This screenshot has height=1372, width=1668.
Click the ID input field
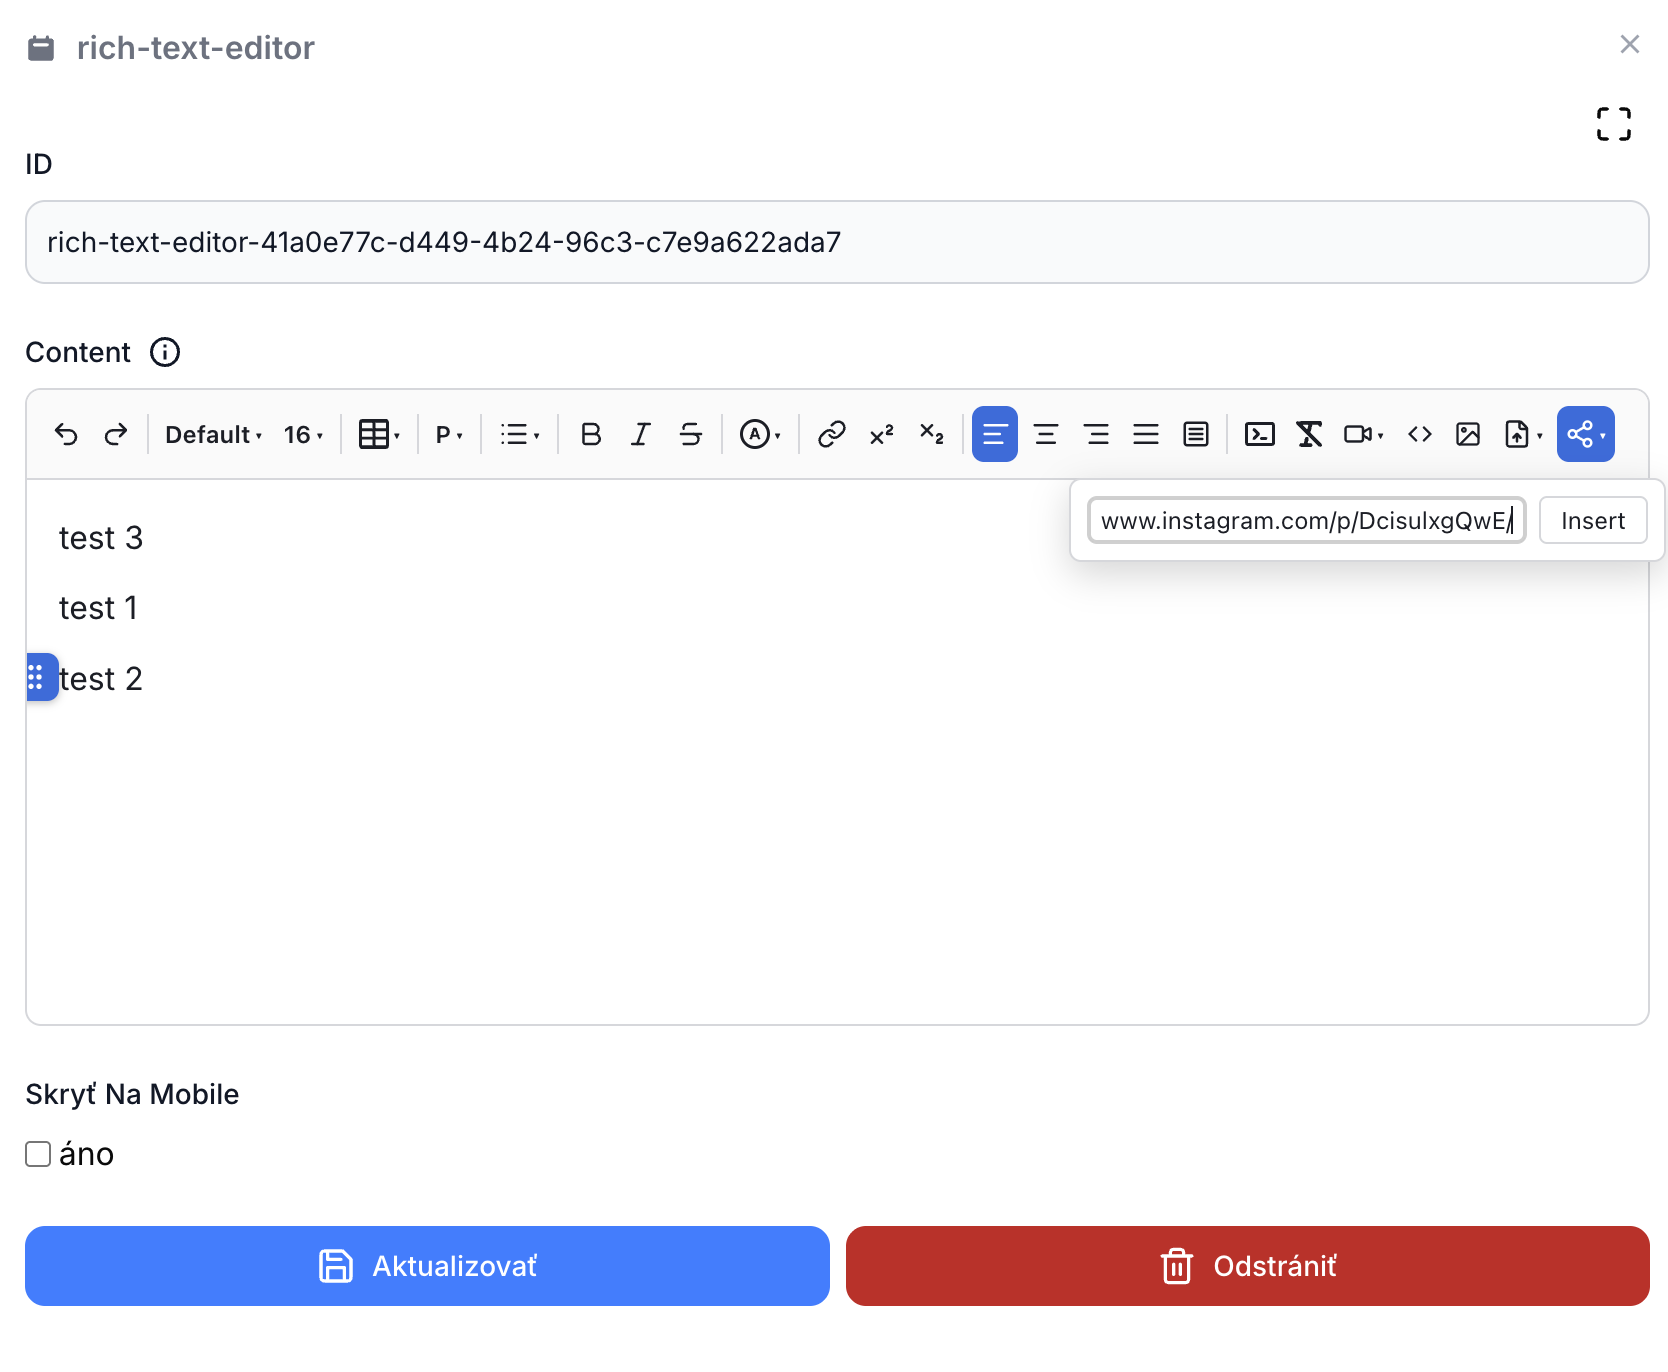coord(837,242)
